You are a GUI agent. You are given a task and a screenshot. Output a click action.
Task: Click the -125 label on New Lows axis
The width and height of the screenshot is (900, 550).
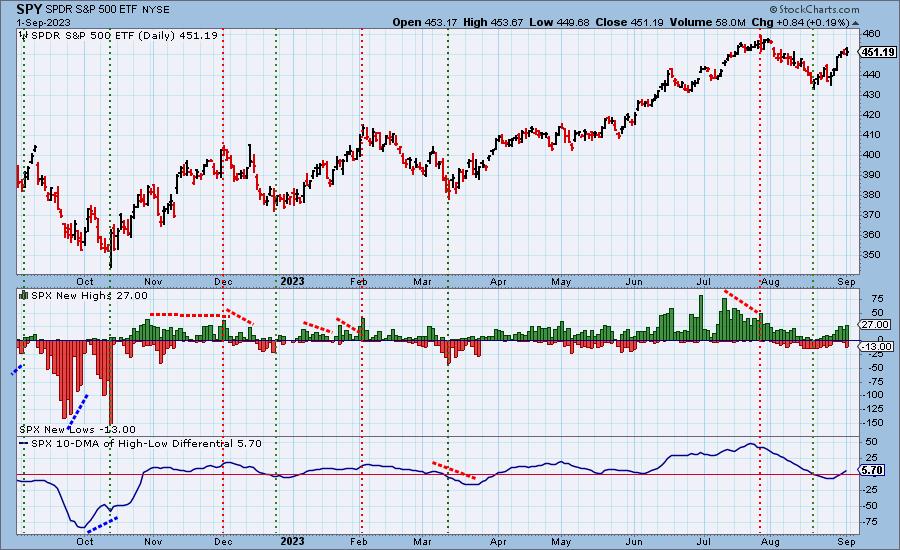(x=872, y=409)
